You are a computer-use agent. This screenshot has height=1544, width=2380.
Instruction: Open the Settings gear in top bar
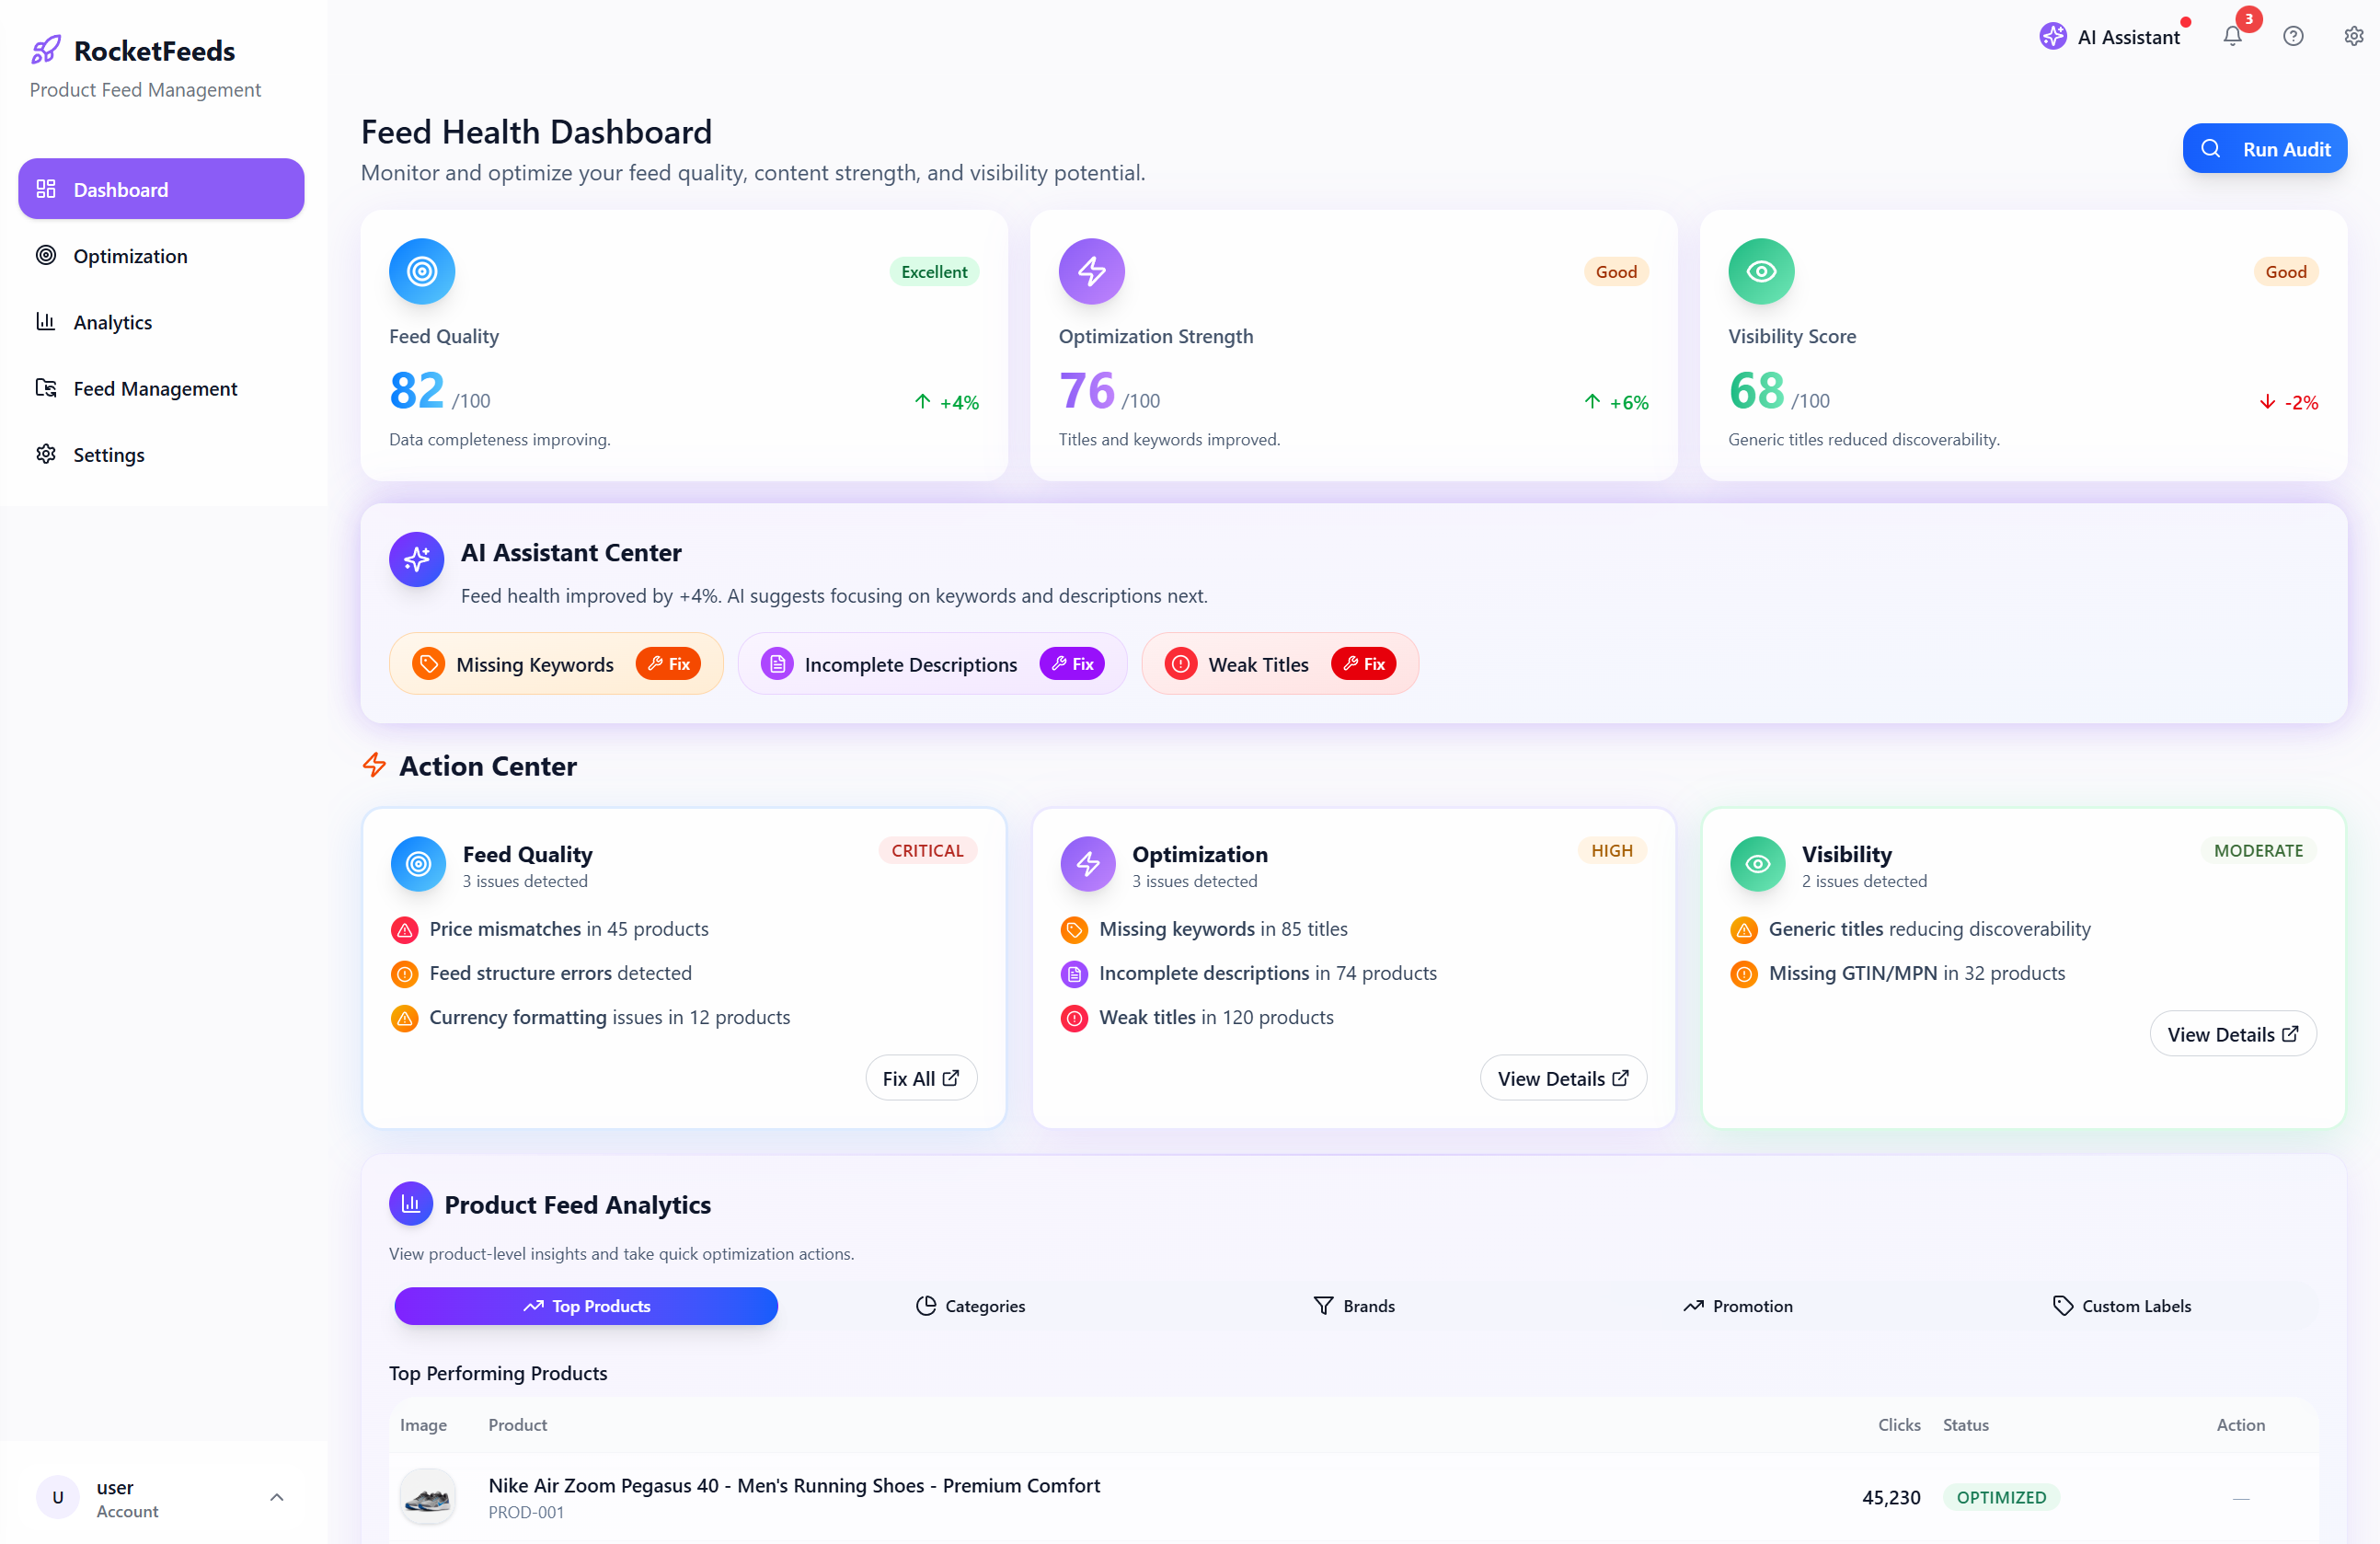pos(2352,36)
